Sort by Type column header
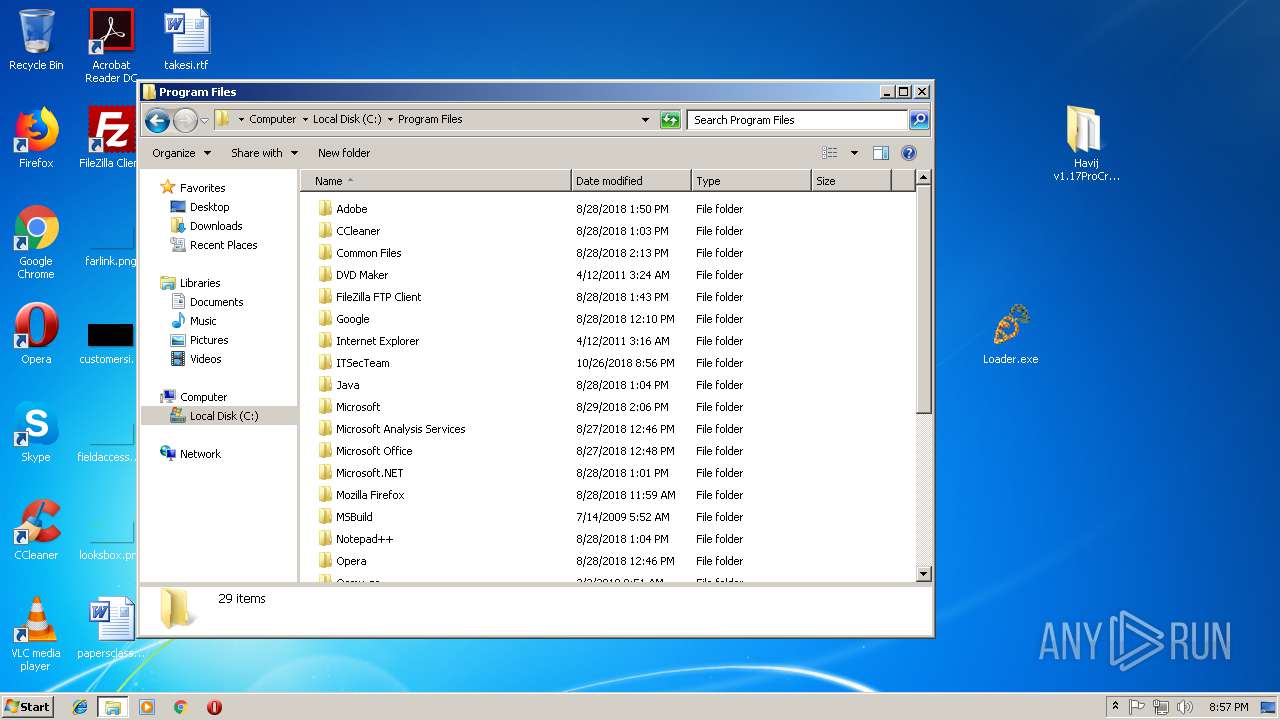Screen dimensions: 1280x720 click(x=751, y=181)
